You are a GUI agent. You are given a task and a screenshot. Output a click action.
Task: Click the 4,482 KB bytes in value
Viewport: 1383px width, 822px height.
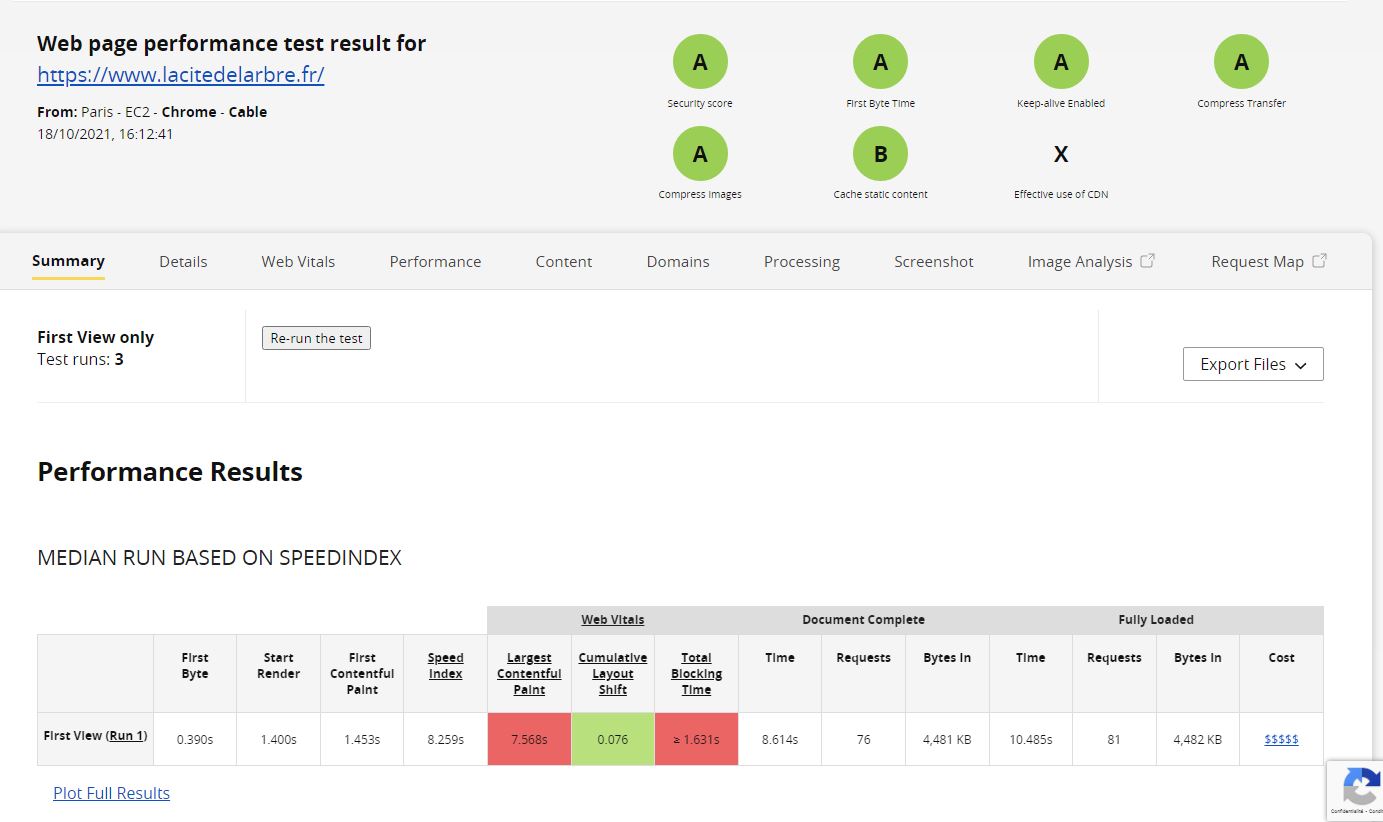point(1197,740)
